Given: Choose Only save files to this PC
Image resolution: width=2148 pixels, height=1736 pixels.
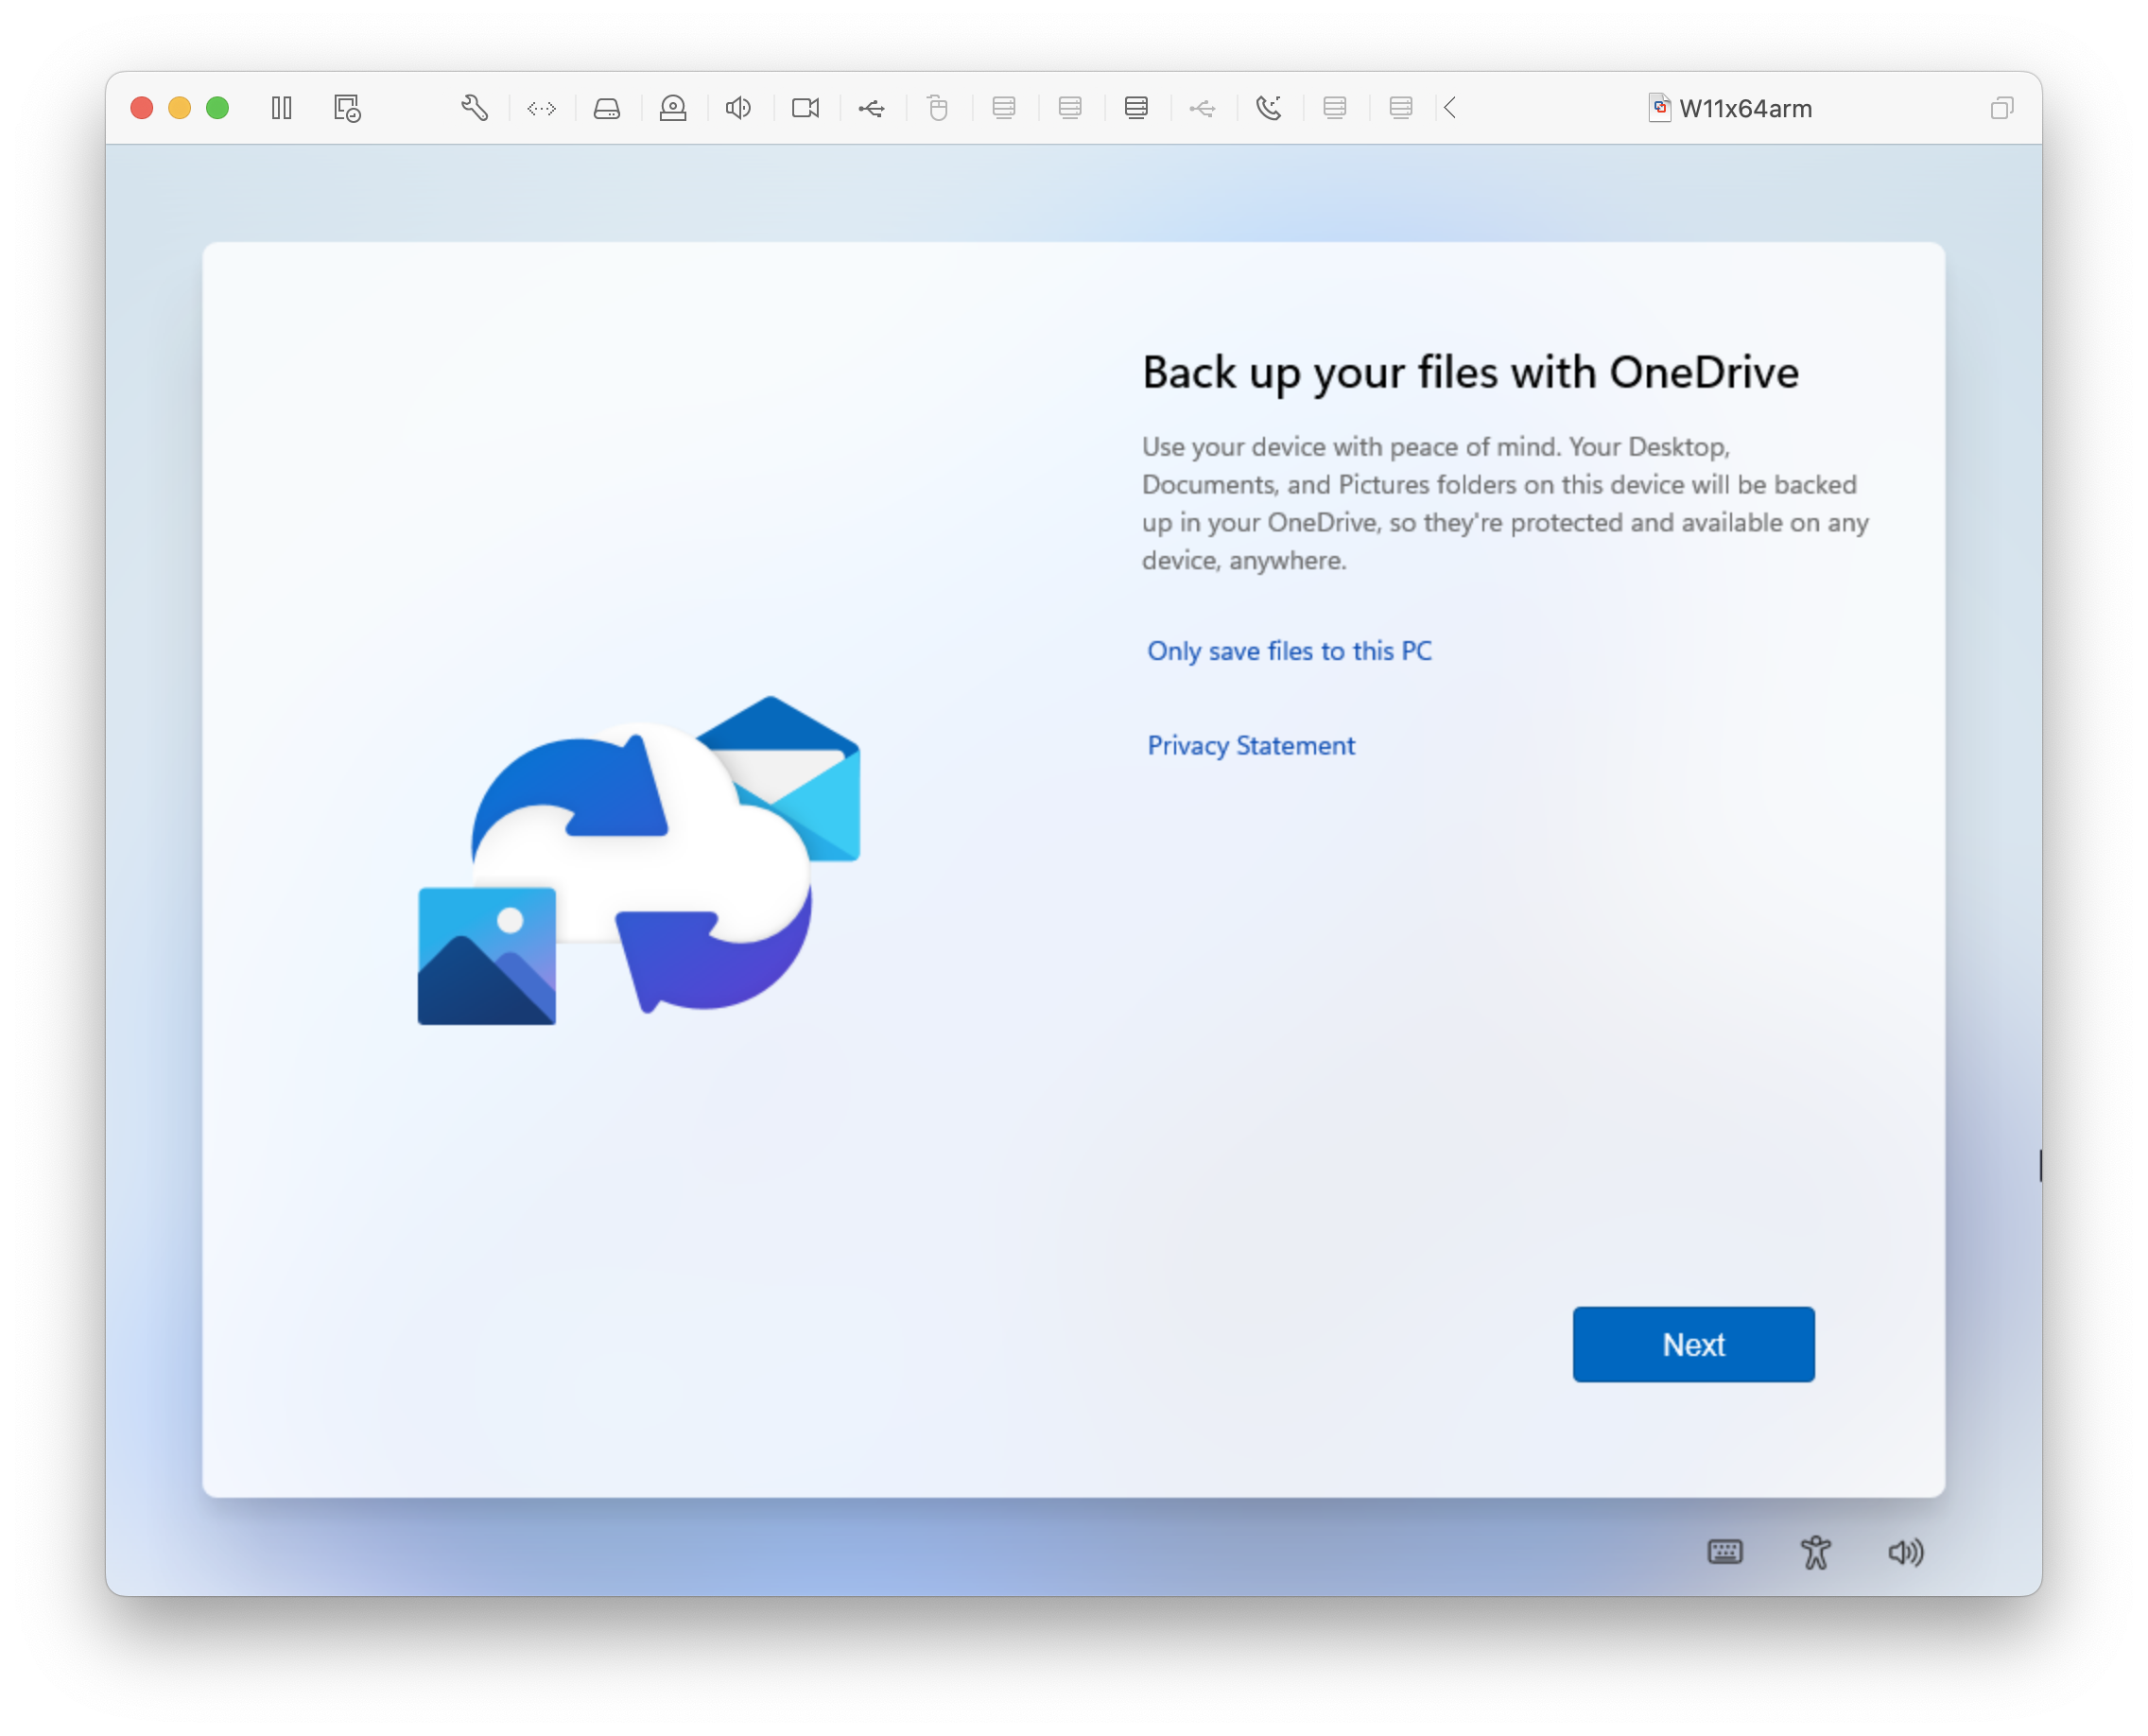Looking at the screenshot, I should 1290,651.
